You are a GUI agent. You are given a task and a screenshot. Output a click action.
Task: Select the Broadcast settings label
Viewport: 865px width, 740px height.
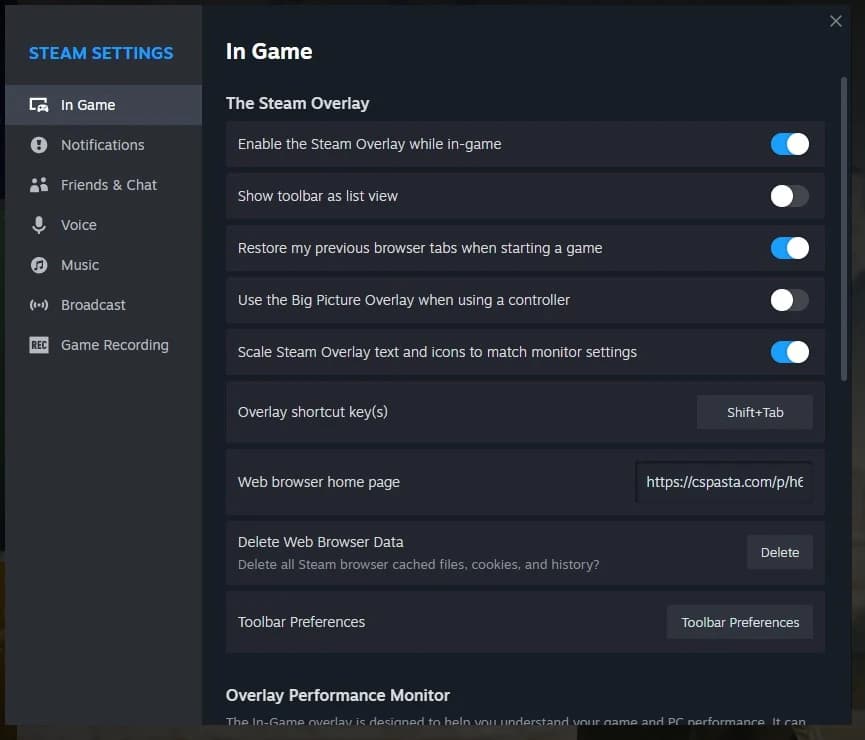(93, 305)
